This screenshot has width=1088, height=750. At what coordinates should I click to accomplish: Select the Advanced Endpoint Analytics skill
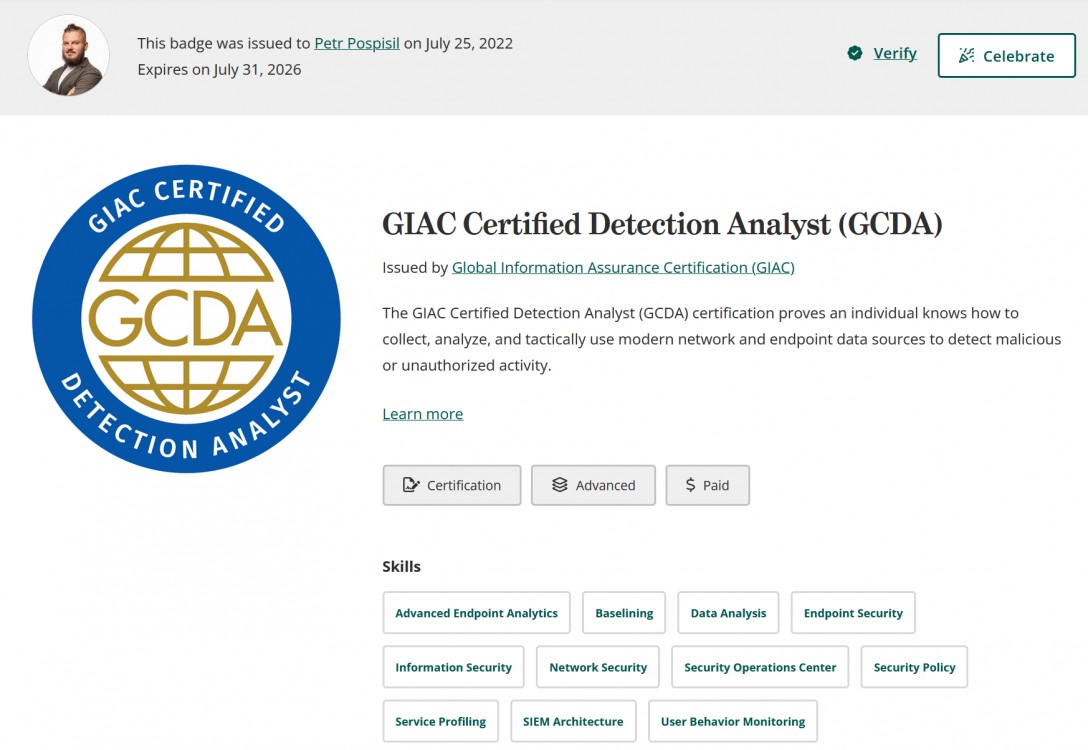point(476,613)
